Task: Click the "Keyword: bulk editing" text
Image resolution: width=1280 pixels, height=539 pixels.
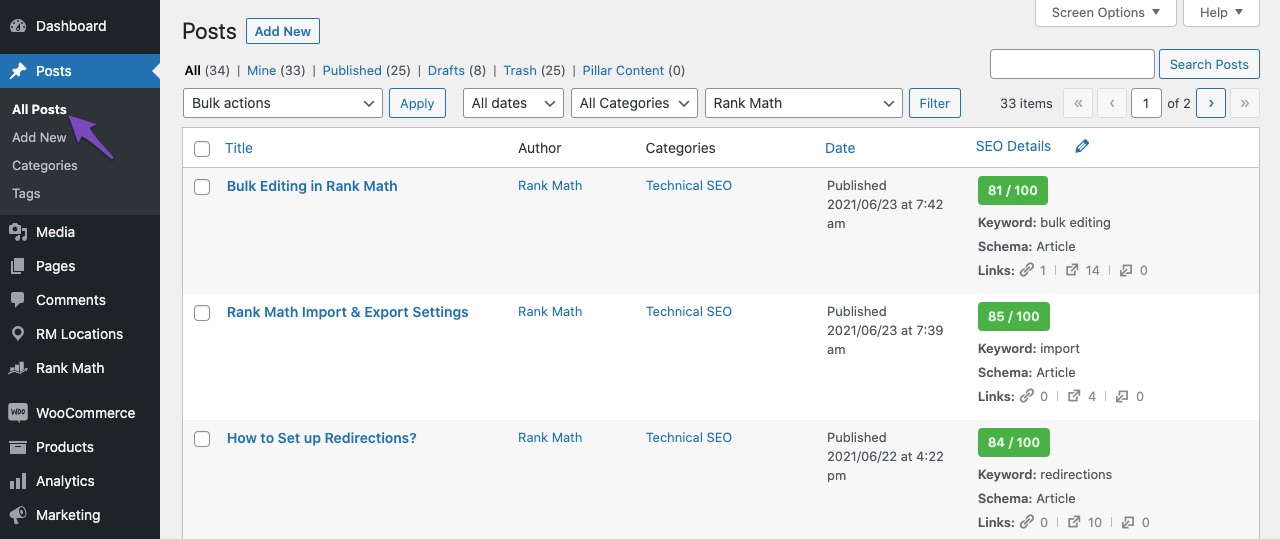Action: 1044,222
